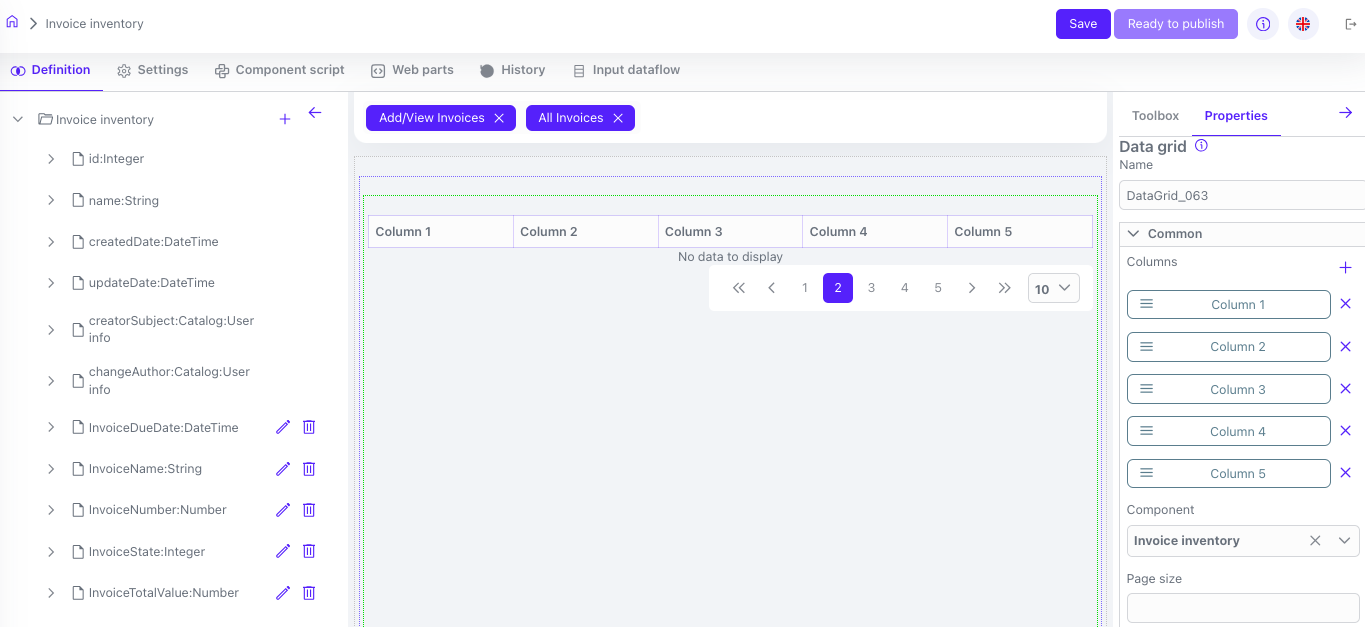Remove Column 3 from the columns list
Screen dimensions: 1365x627
pos(1345,389)
